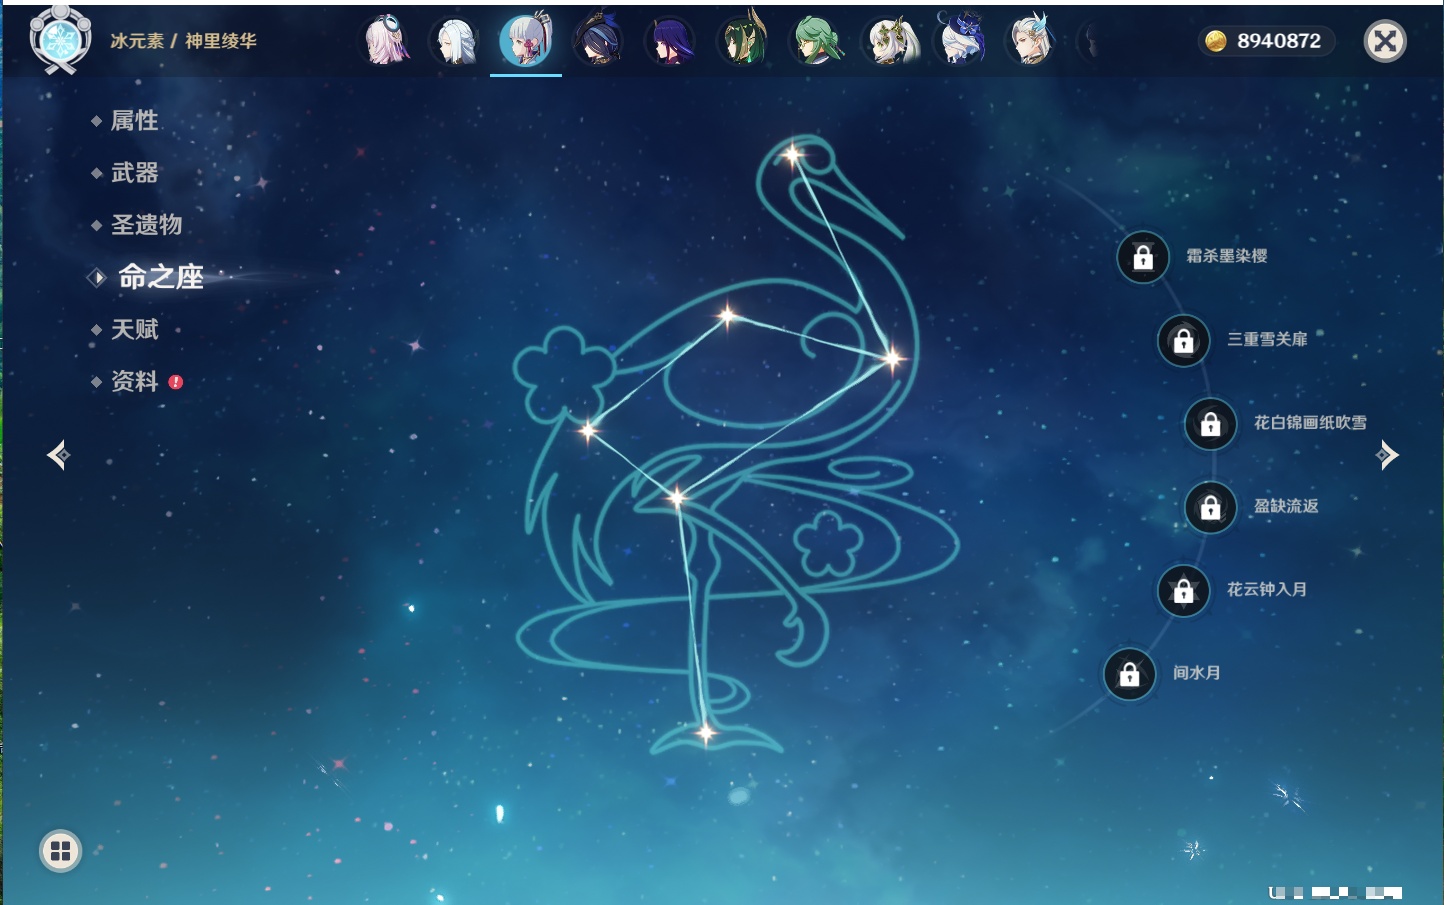Click the star at the crane's head
This screenshot has height=905, width=1444.
(792, 155)
